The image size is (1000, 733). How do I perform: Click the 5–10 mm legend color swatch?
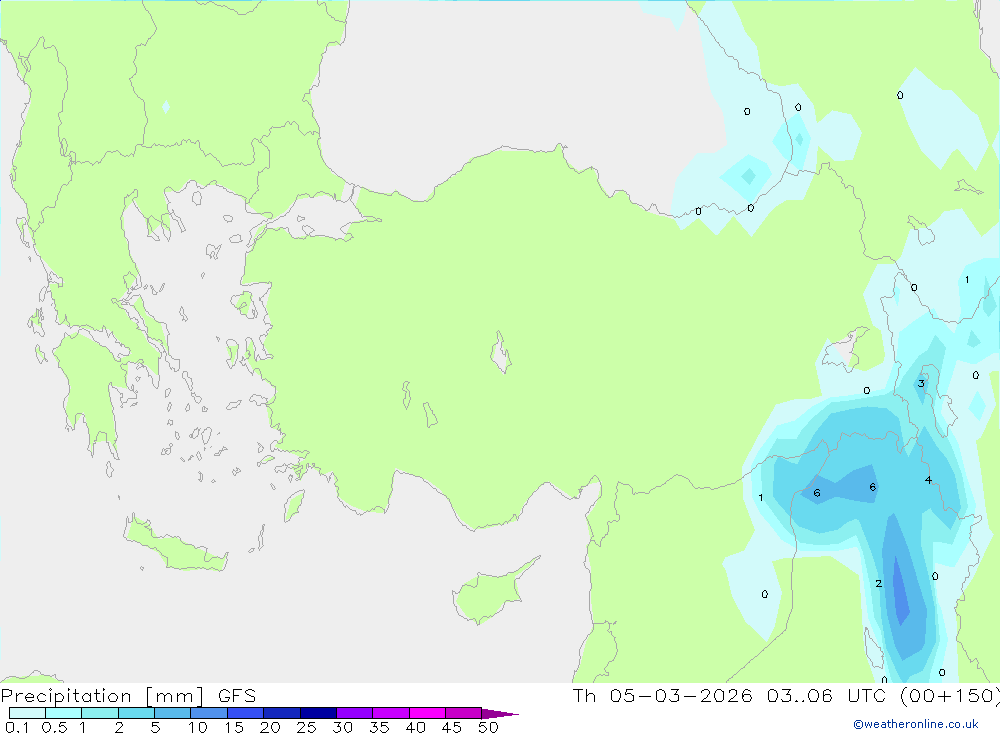(173, 713)
